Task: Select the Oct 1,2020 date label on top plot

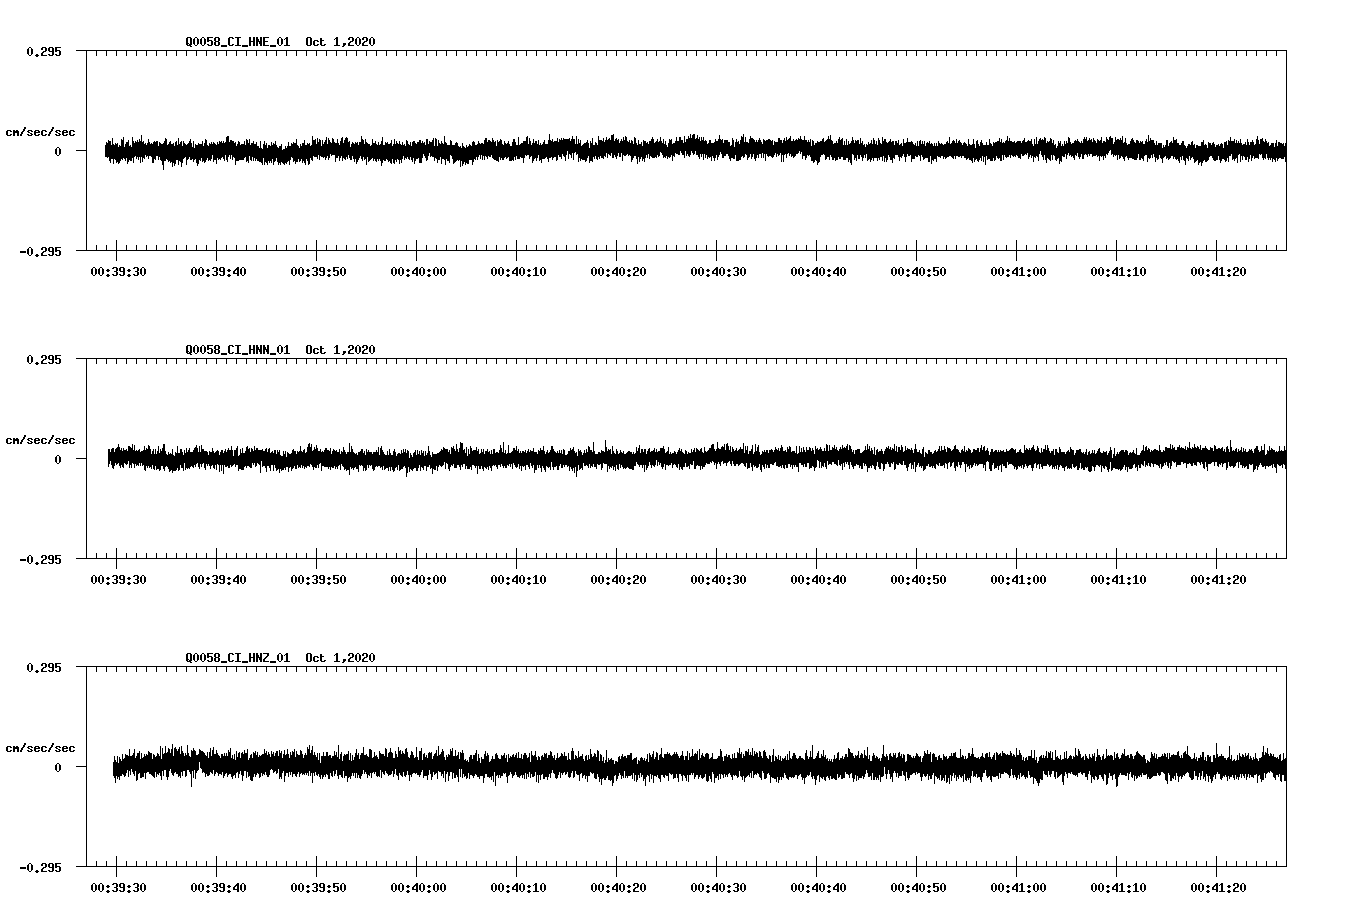Action: [x=340, y=41]
